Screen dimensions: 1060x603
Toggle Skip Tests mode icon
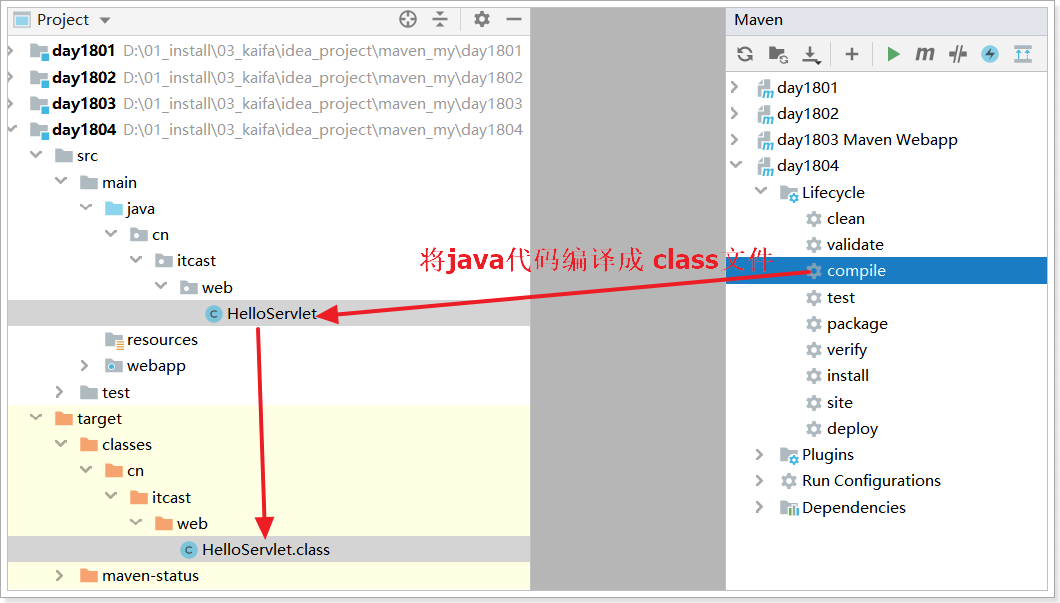tap(957, 54)
